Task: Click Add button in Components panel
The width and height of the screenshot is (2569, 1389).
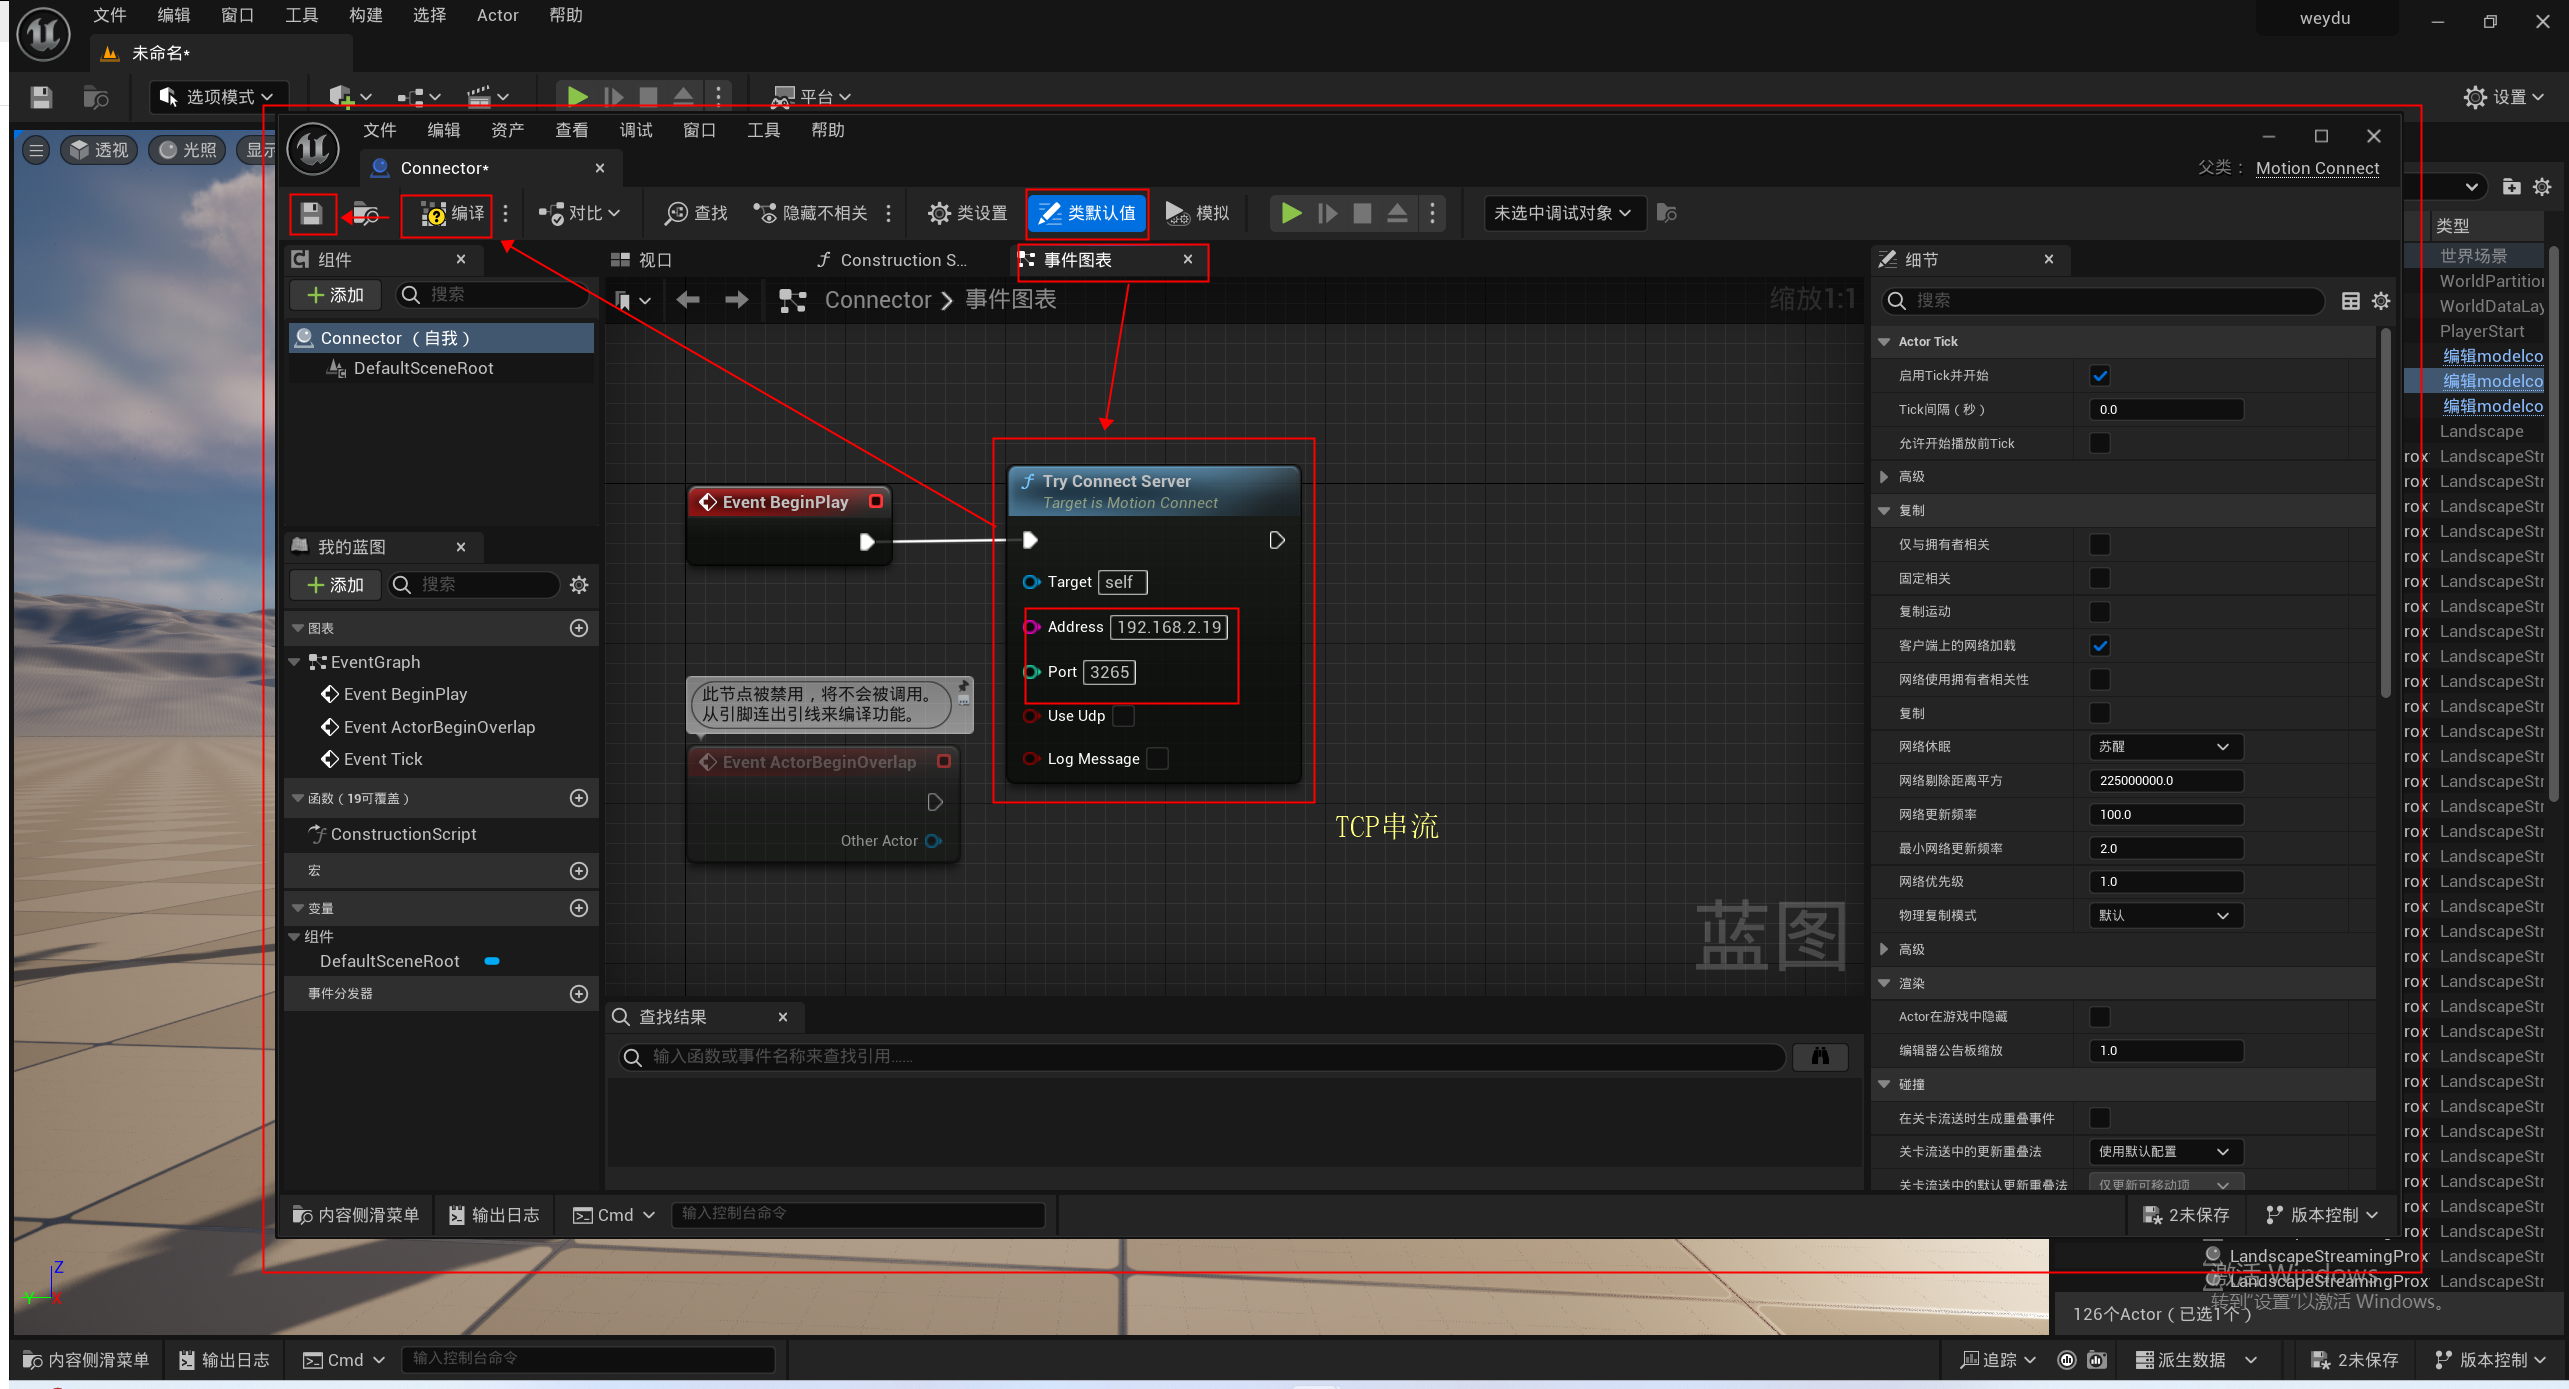Action: 336,295
